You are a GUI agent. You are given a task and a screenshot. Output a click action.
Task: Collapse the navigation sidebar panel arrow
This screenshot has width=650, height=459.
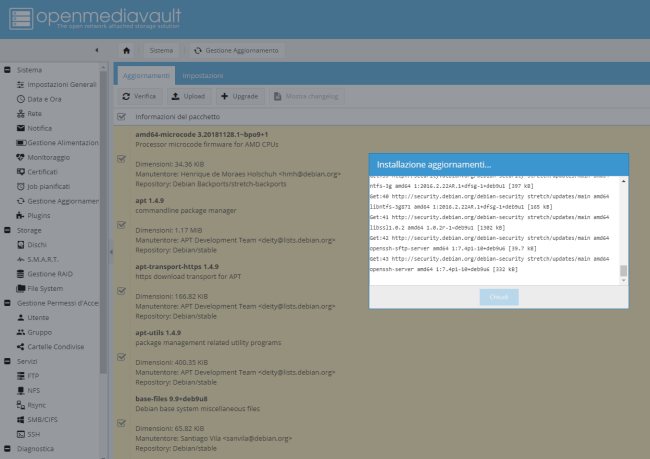coord(97,50)
